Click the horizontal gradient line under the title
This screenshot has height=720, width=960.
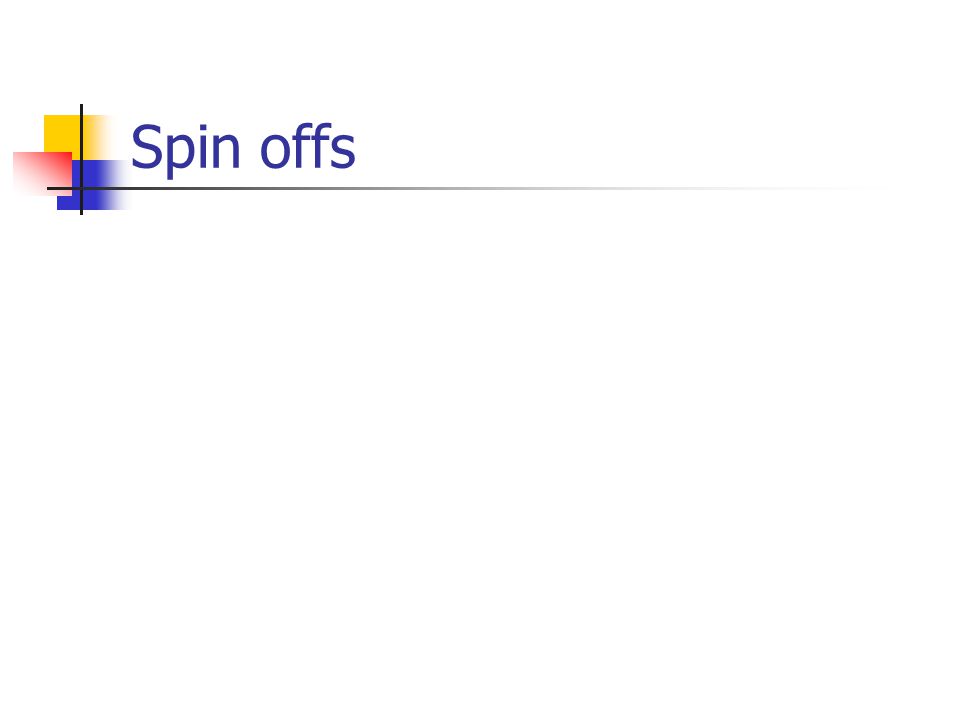pyautogui.click(x=465, y=189)
